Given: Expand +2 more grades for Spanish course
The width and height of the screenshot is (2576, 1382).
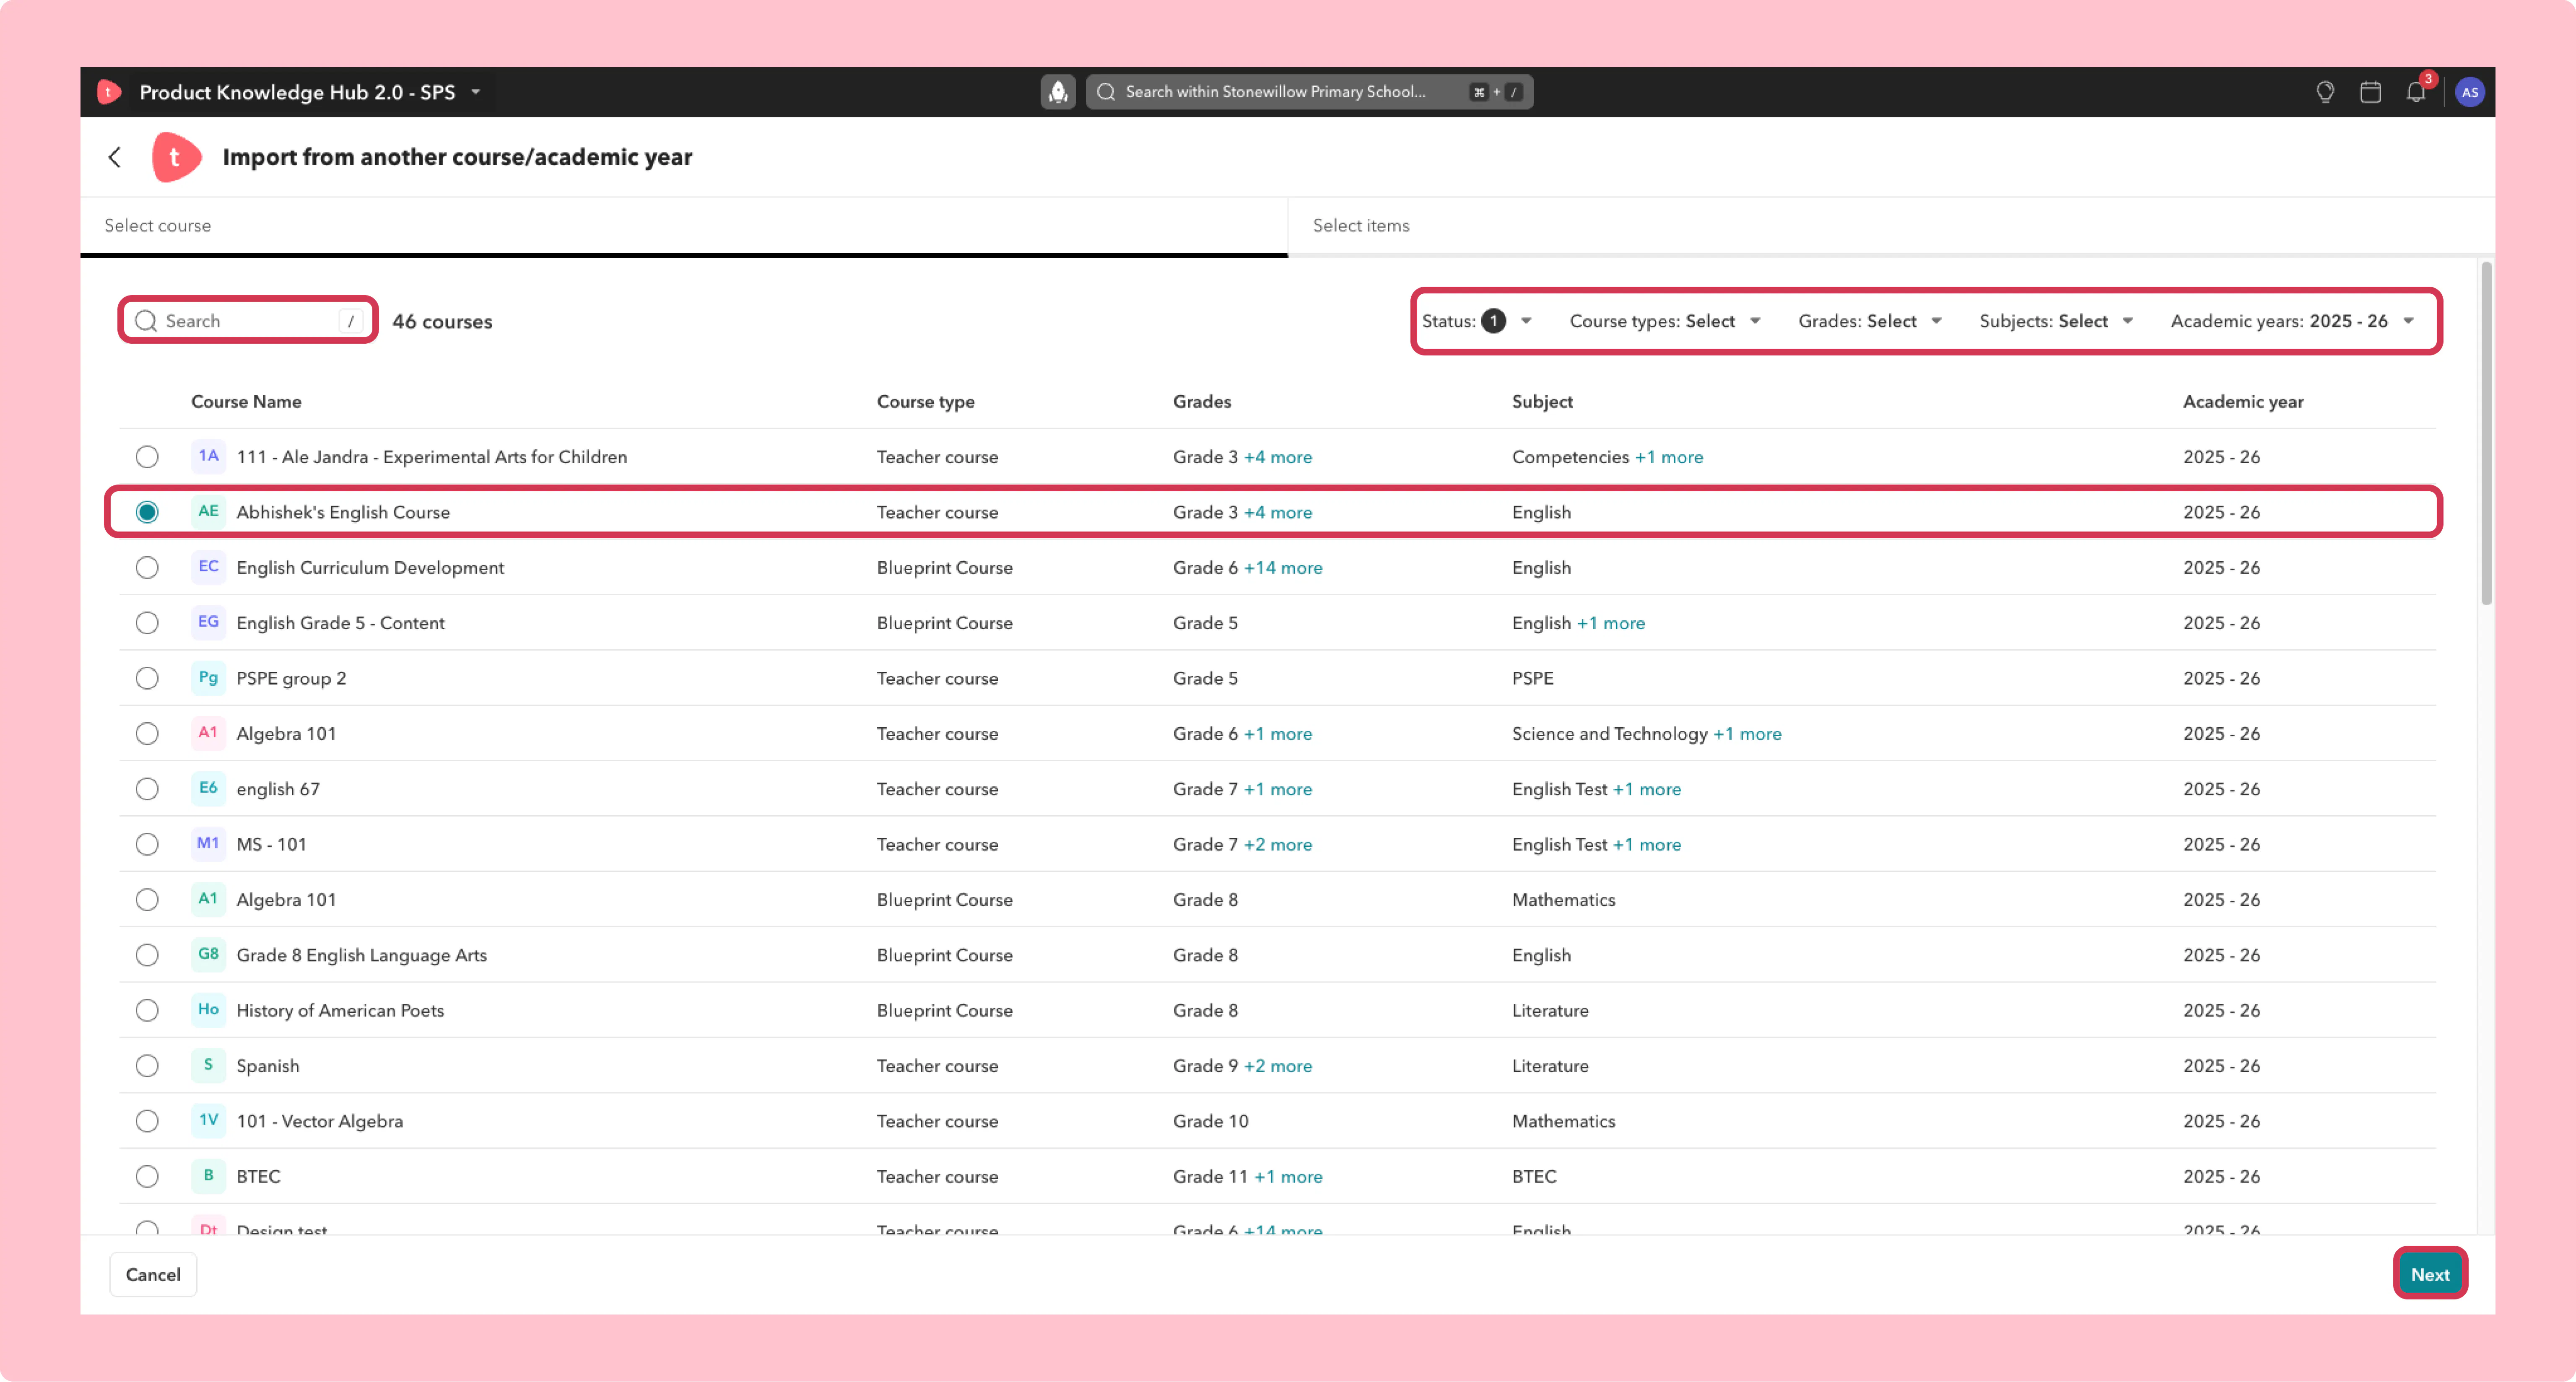Looking at the screenshot, I should tap(1278, 1066).
